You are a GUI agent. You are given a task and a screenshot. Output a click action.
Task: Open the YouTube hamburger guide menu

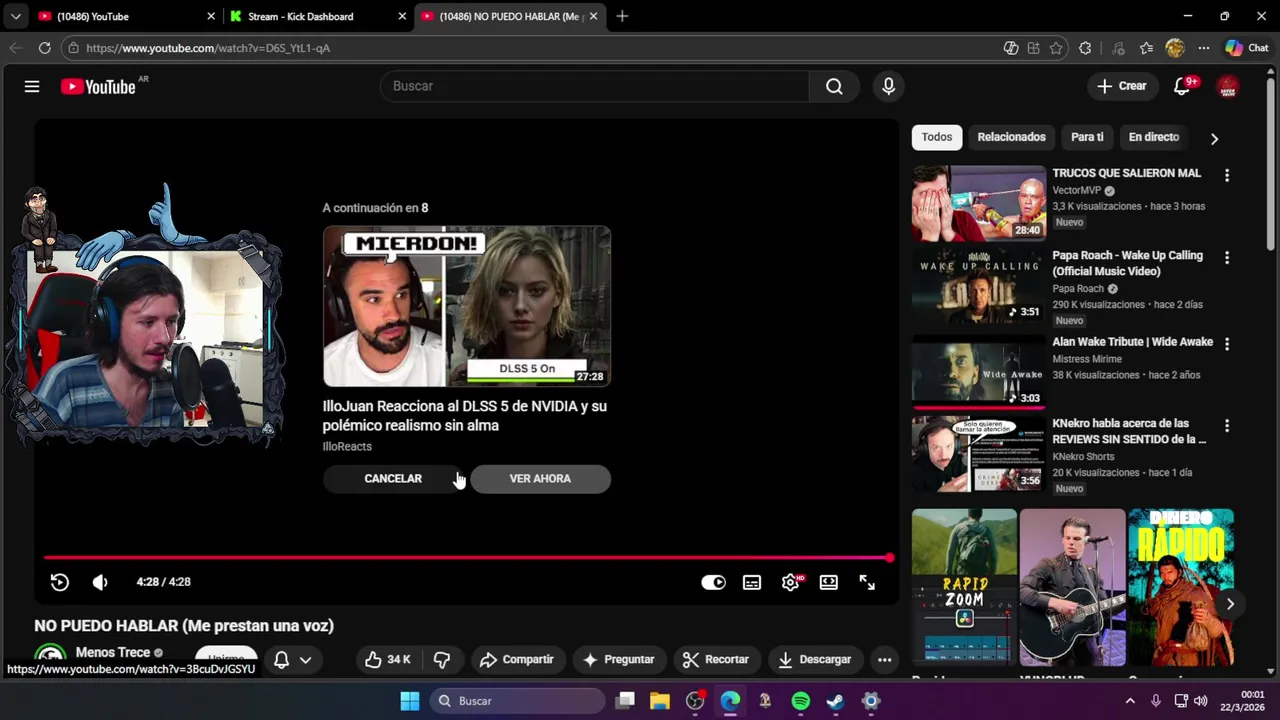click(32, 86)
